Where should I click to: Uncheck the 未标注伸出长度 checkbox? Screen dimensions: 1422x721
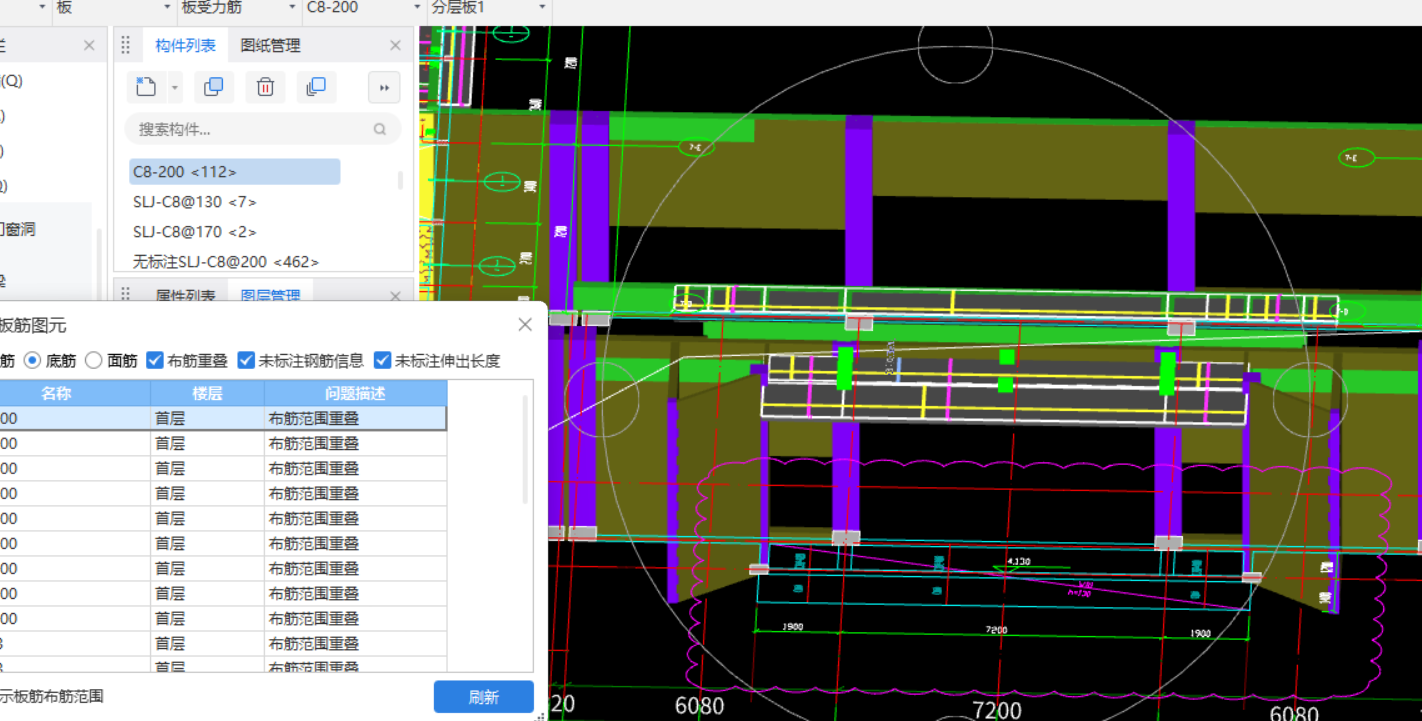pyautogui.click(x=382, y=360)
